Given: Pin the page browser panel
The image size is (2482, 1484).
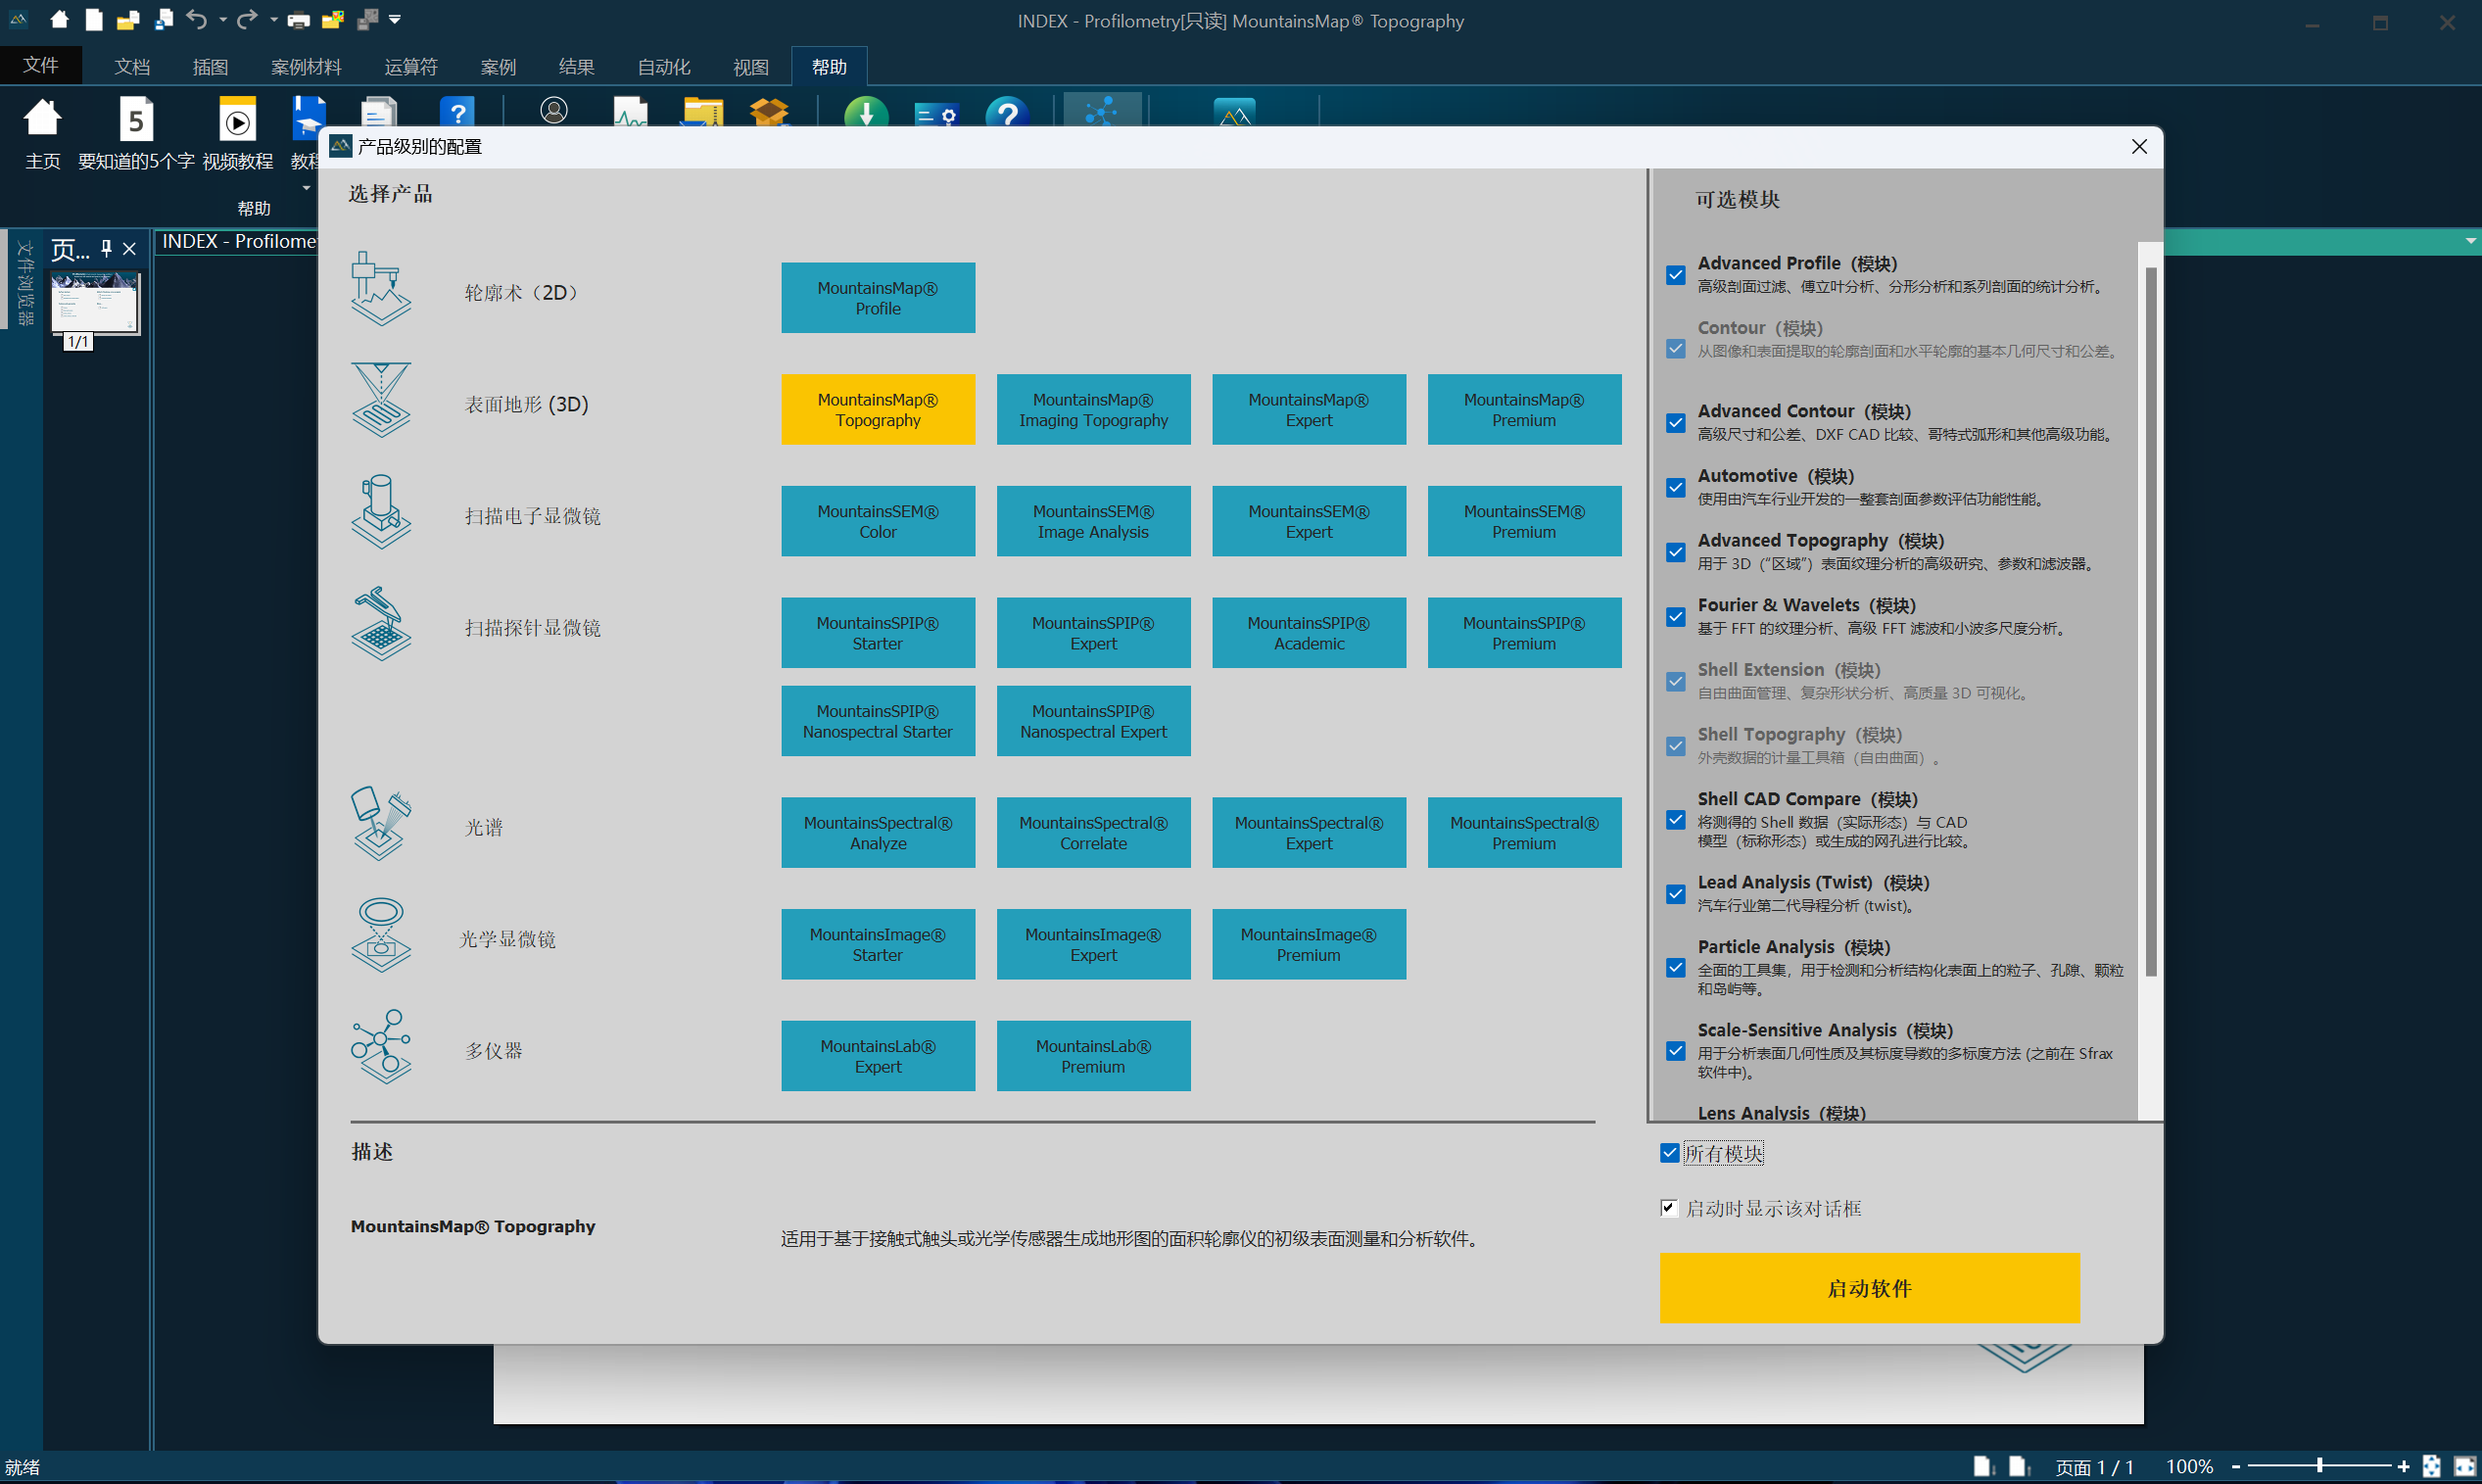Looking at the screenshot, I should (x=106, y=248).
